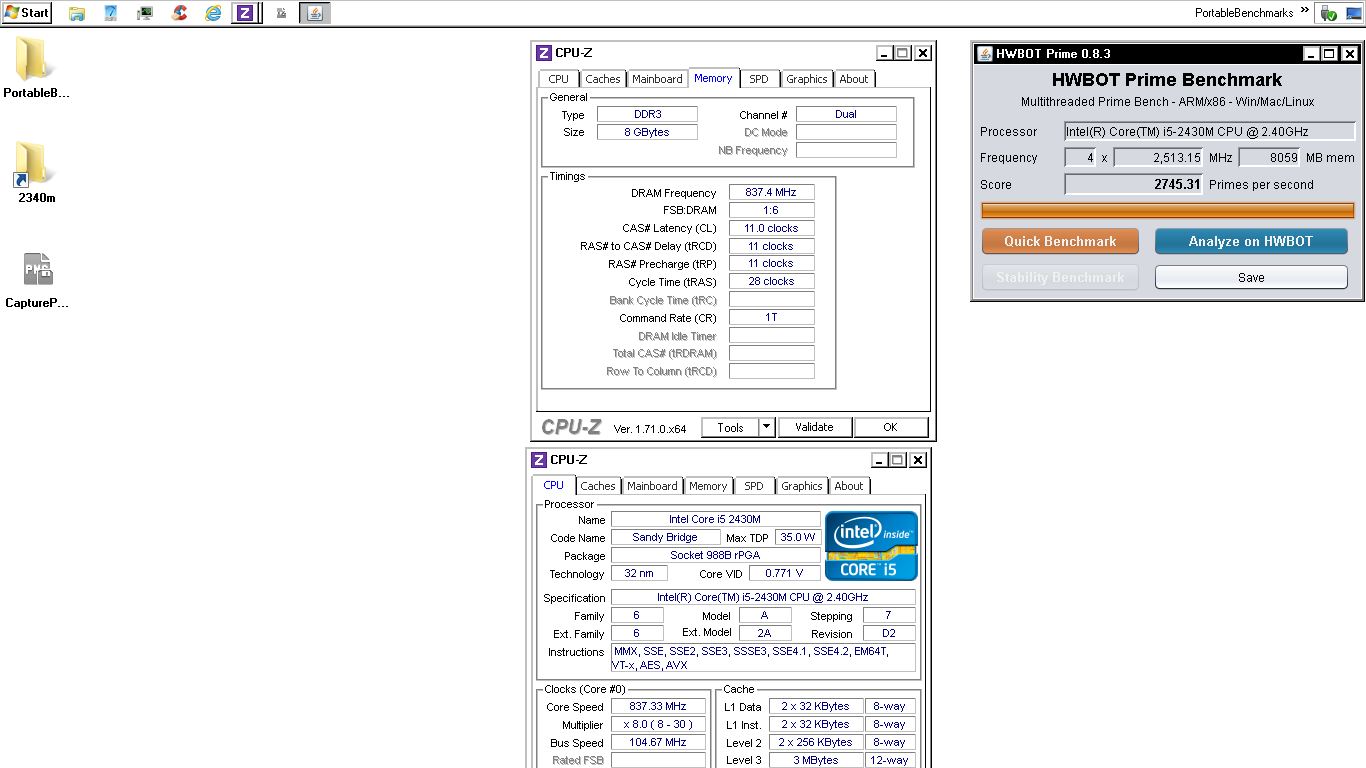Open About tab in upper CPU-Z window
This screenshot has width=1366, height=768.
point(854,79)
